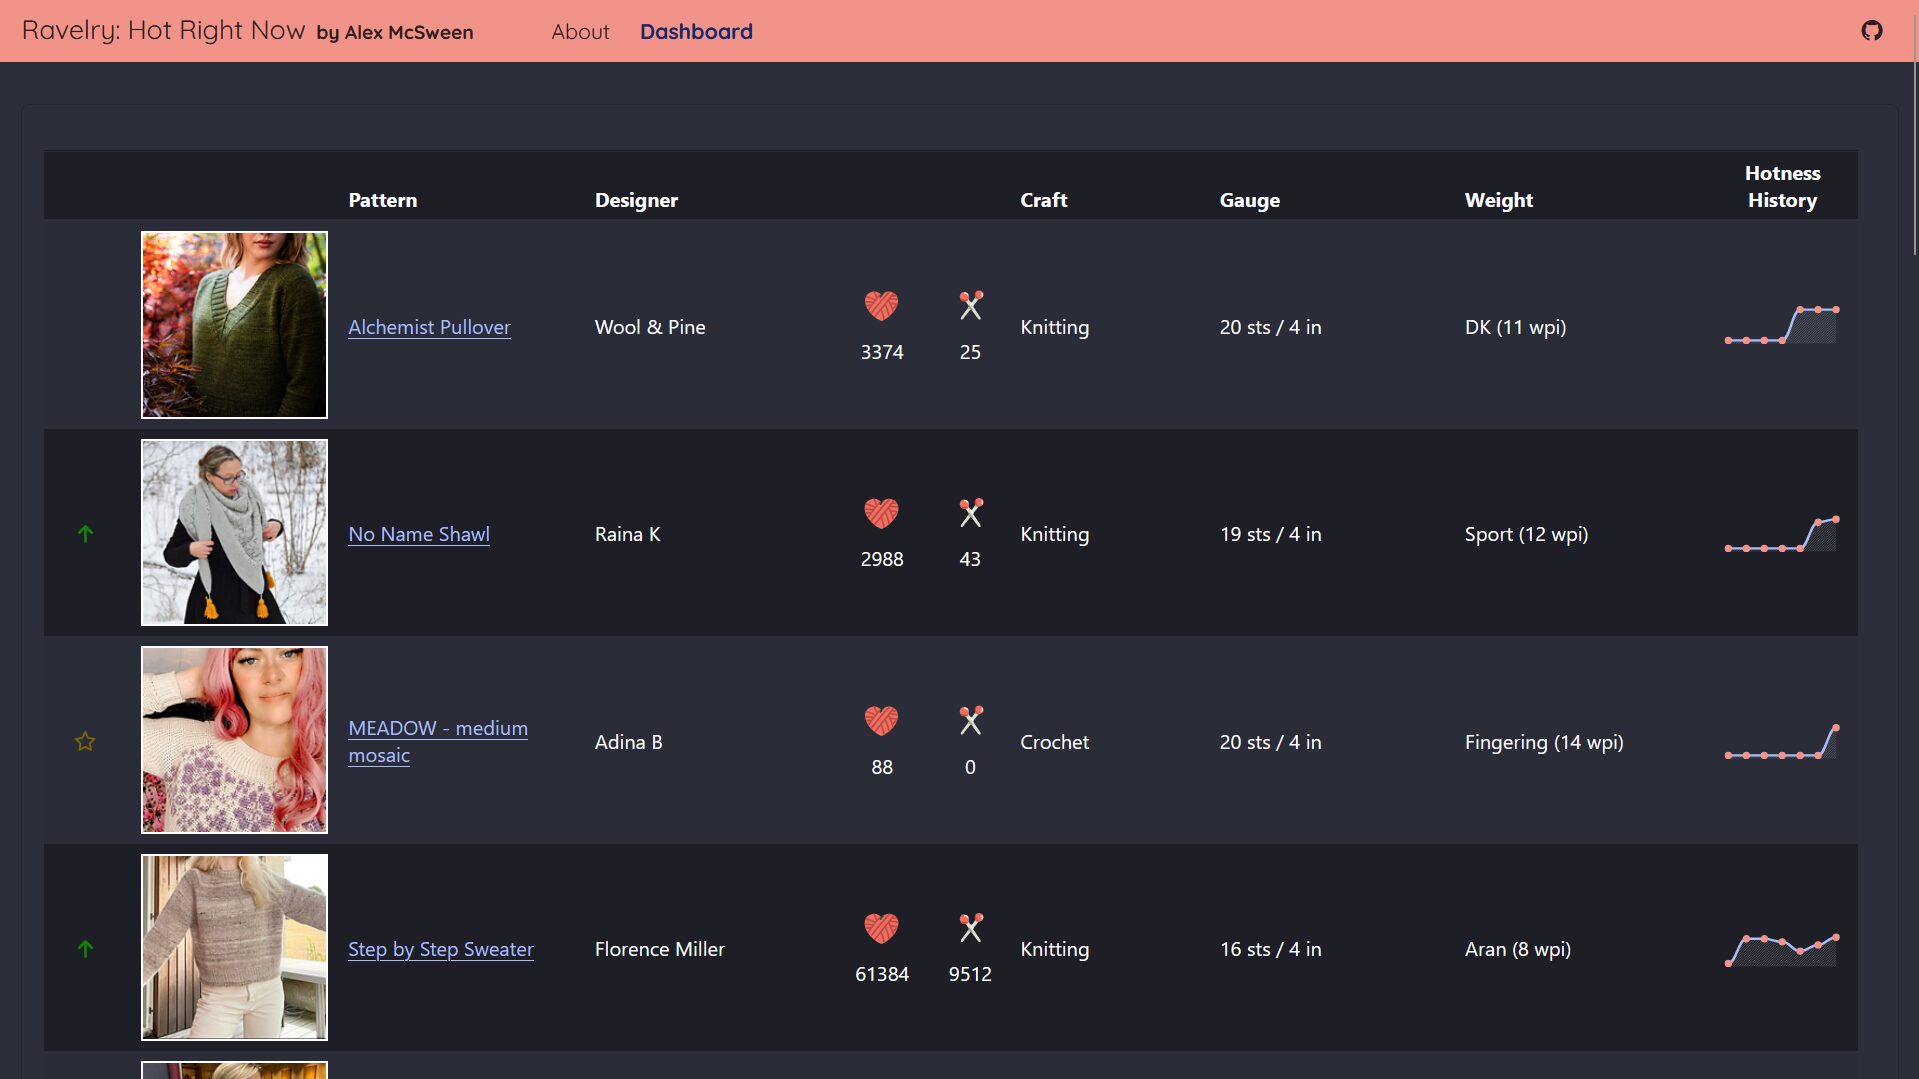This screenshot has width=1919, height=1079.
Task: Open the Alchemist Pullover pattern link
Action: tap(429, 327)
